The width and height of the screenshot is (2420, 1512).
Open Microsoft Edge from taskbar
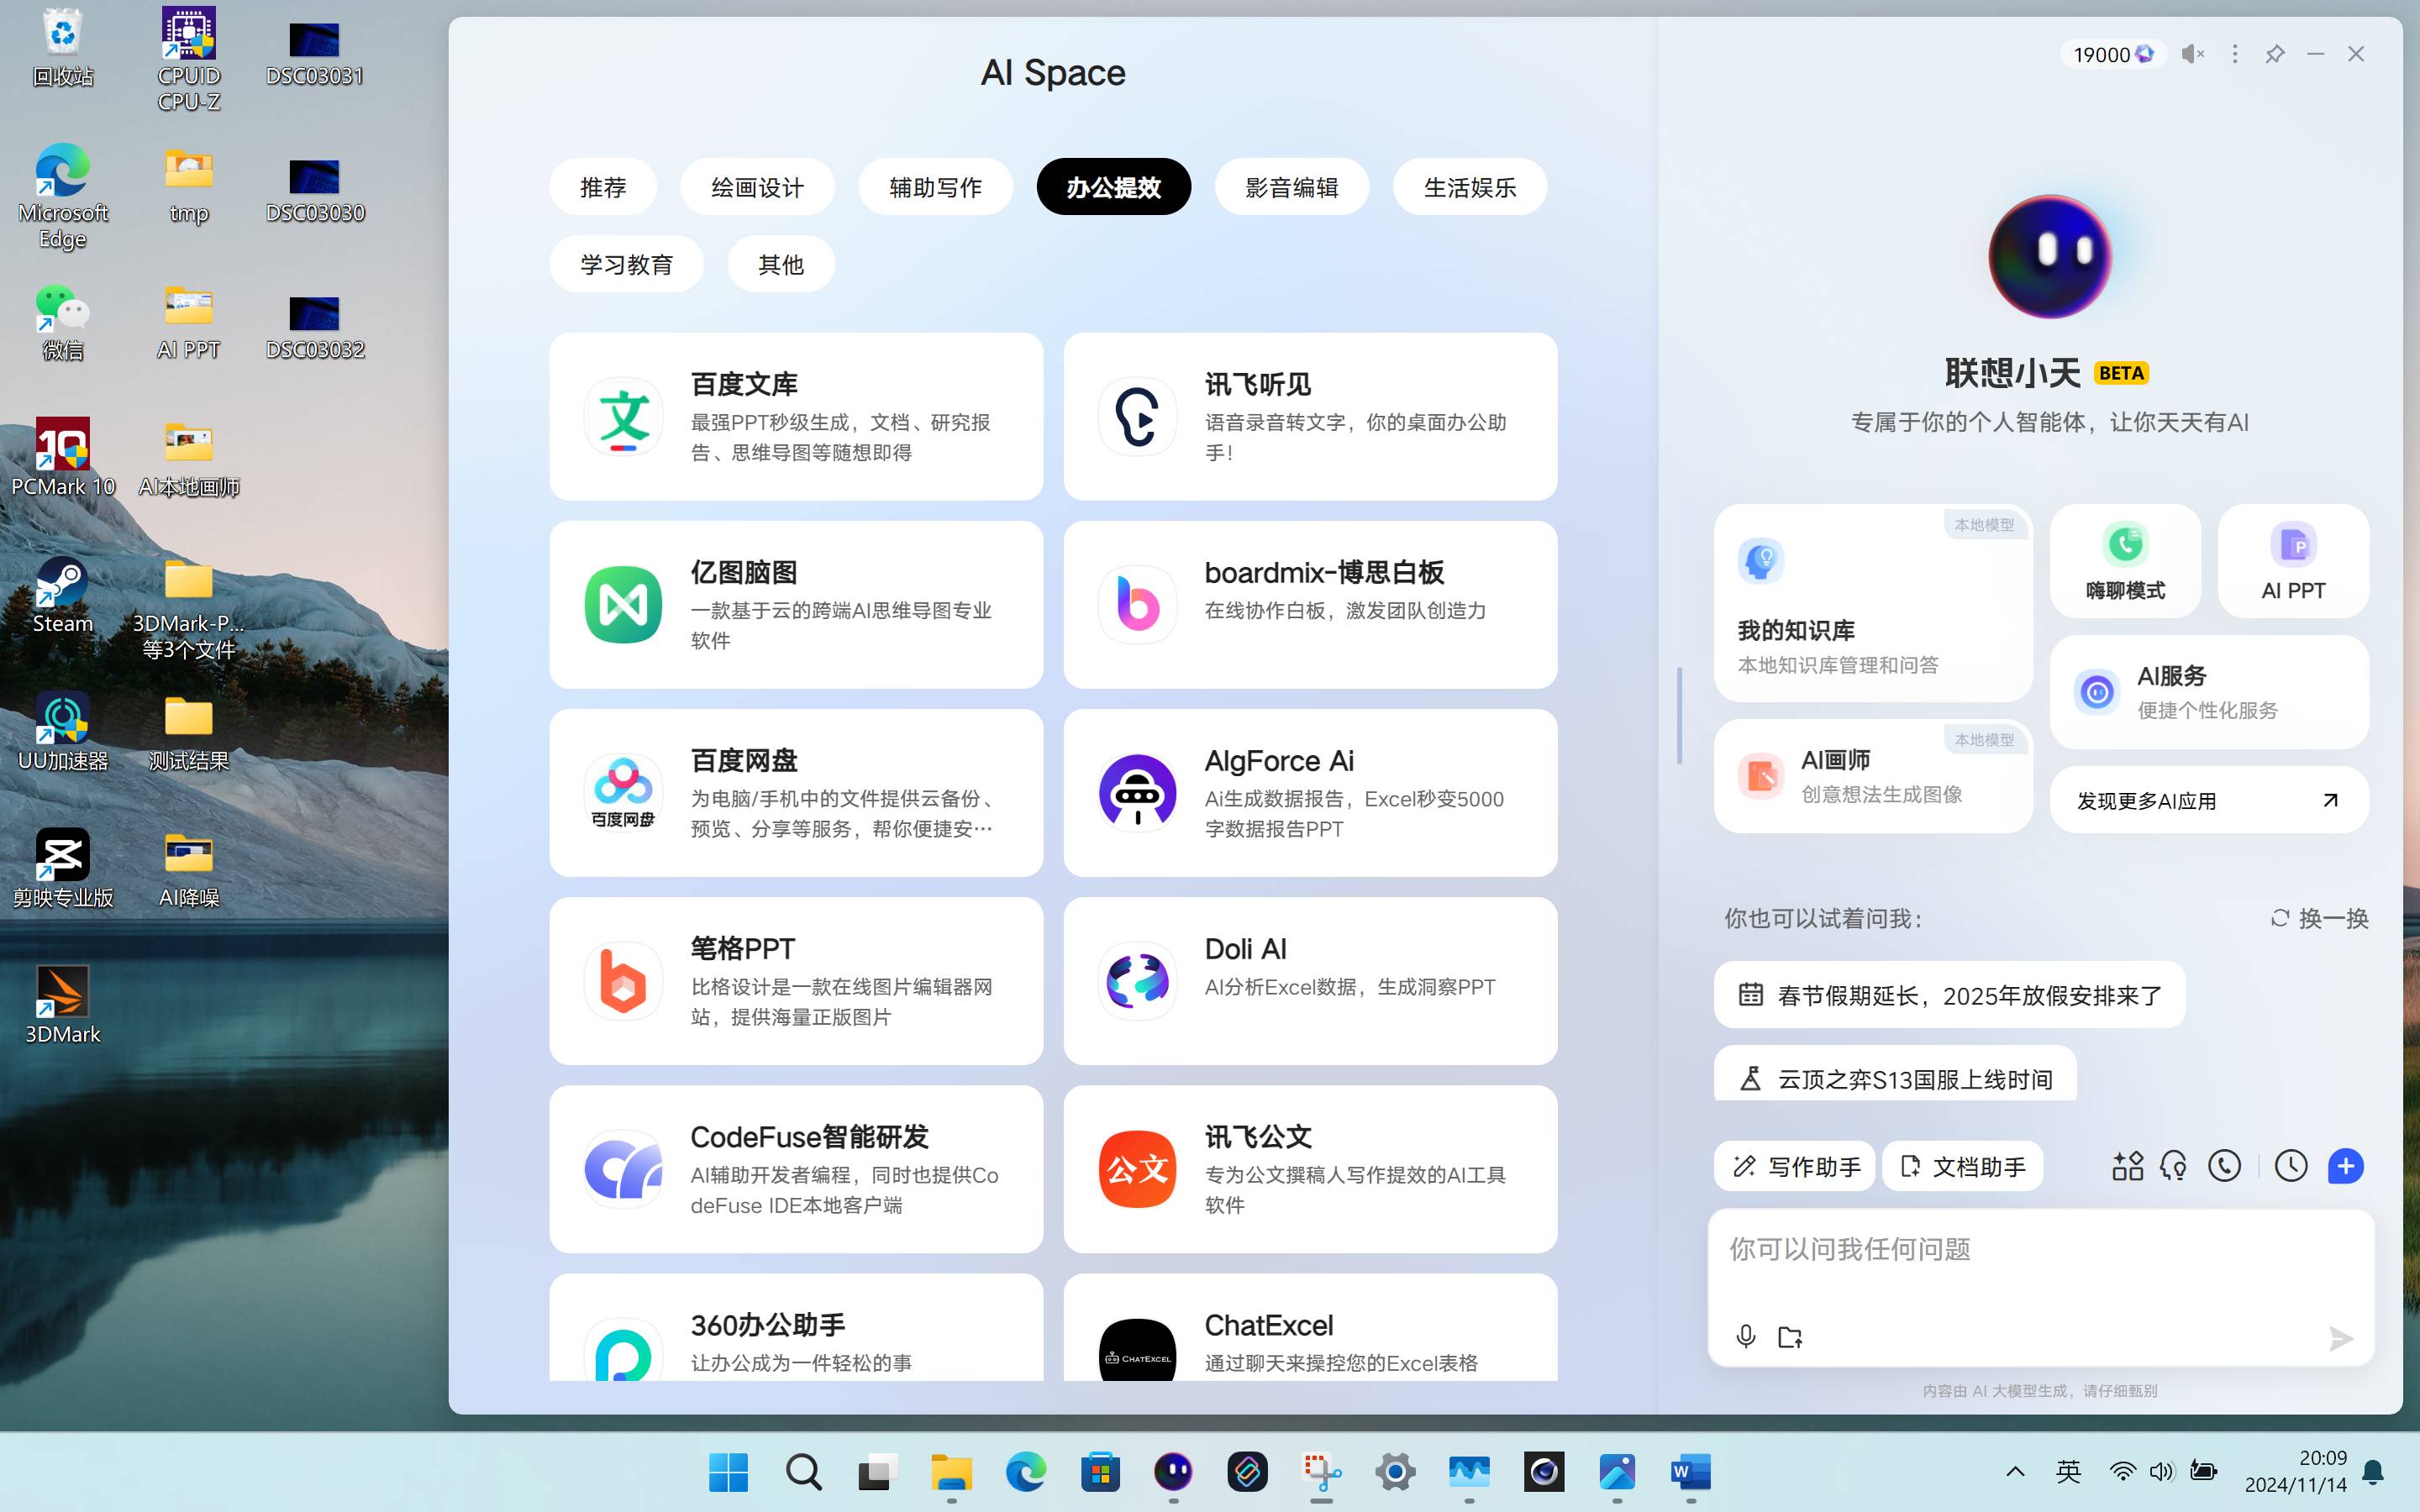(1025, 1472)
